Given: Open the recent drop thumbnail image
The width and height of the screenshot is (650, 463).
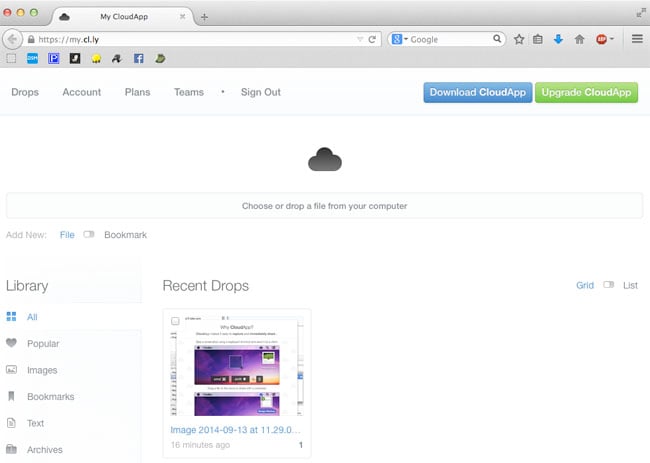Looking at the screenshot, I should [237, 366].
